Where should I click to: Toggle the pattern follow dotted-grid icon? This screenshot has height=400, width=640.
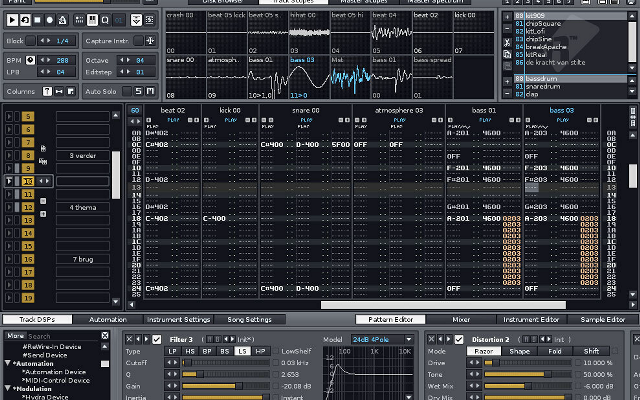pyautogui.click(x=80, y=20)
